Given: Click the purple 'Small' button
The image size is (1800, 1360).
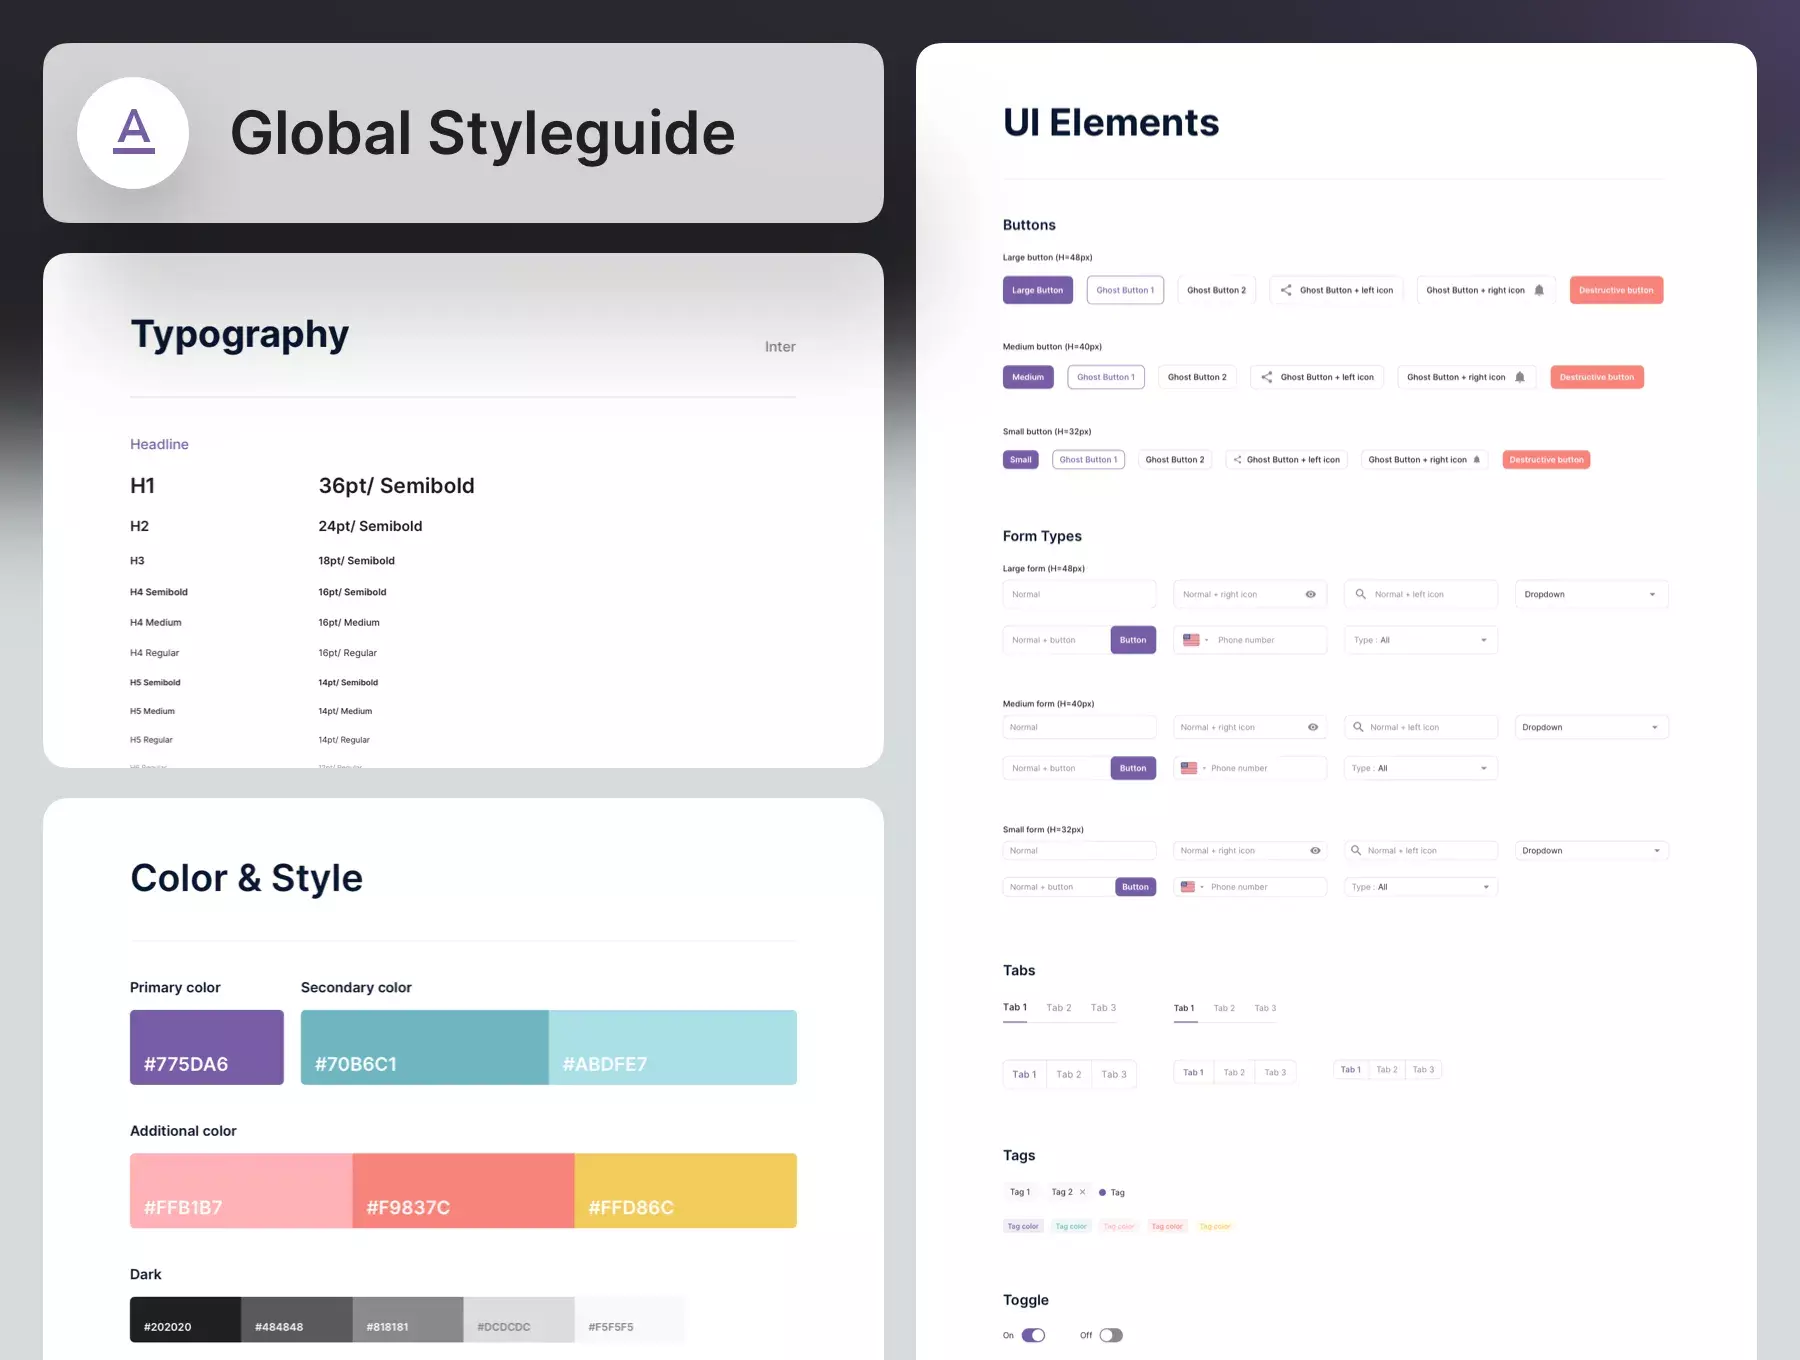Looking at the screenshot, I should [x=1021, y=460].
